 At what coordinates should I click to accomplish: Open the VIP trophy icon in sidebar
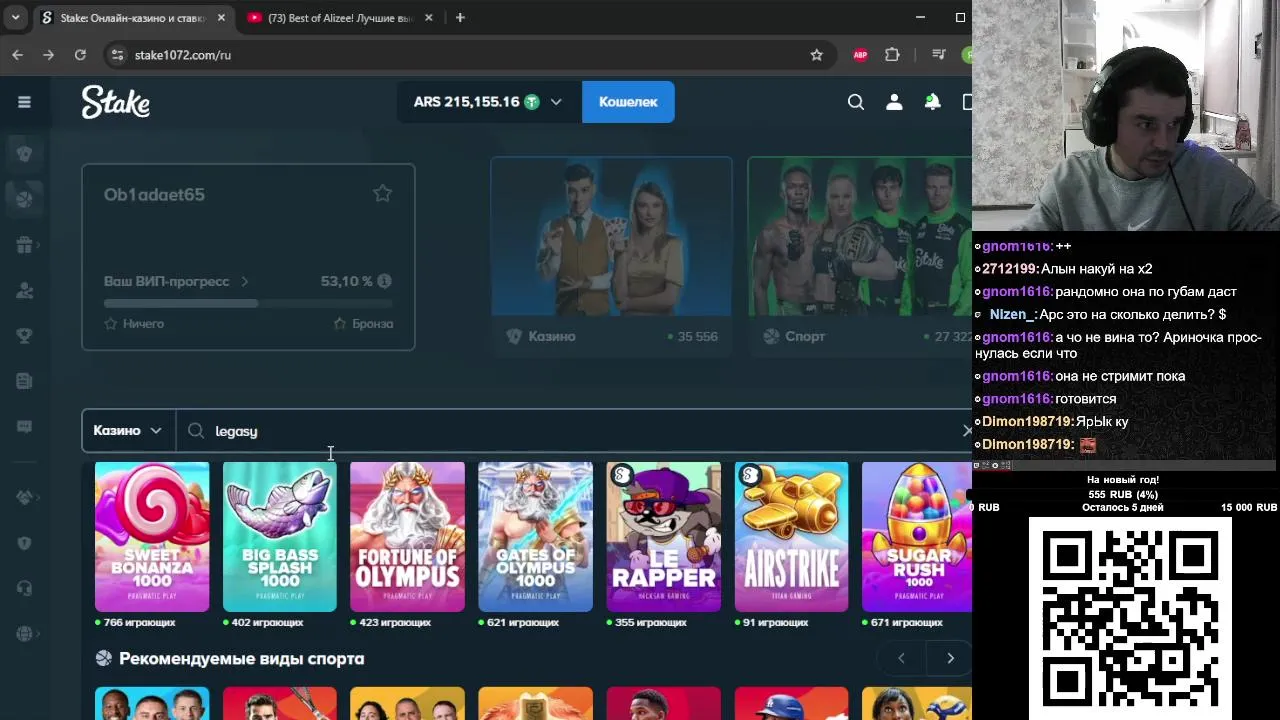click(24, 336)
